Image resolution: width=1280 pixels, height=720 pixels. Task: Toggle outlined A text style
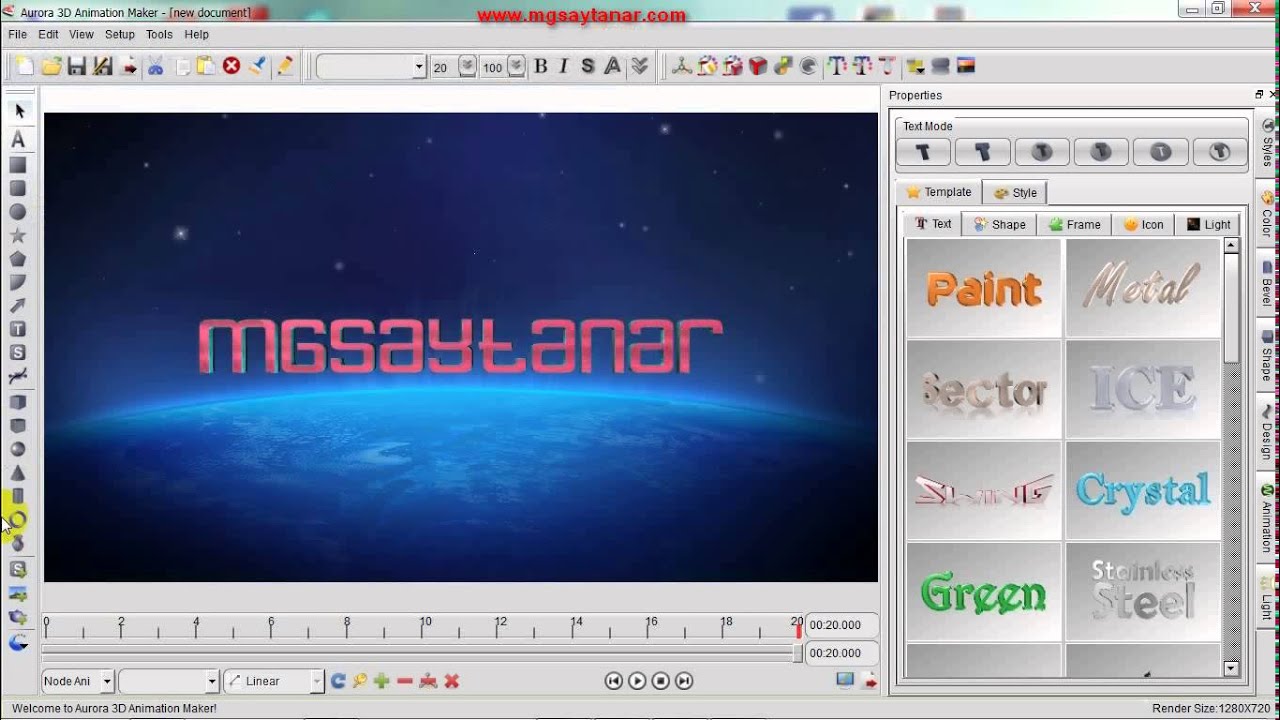[612, 66]
